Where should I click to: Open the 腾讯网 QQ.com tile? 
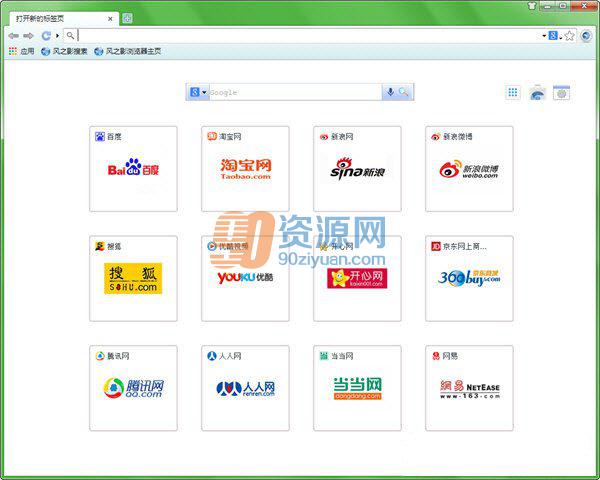(133, 388)
